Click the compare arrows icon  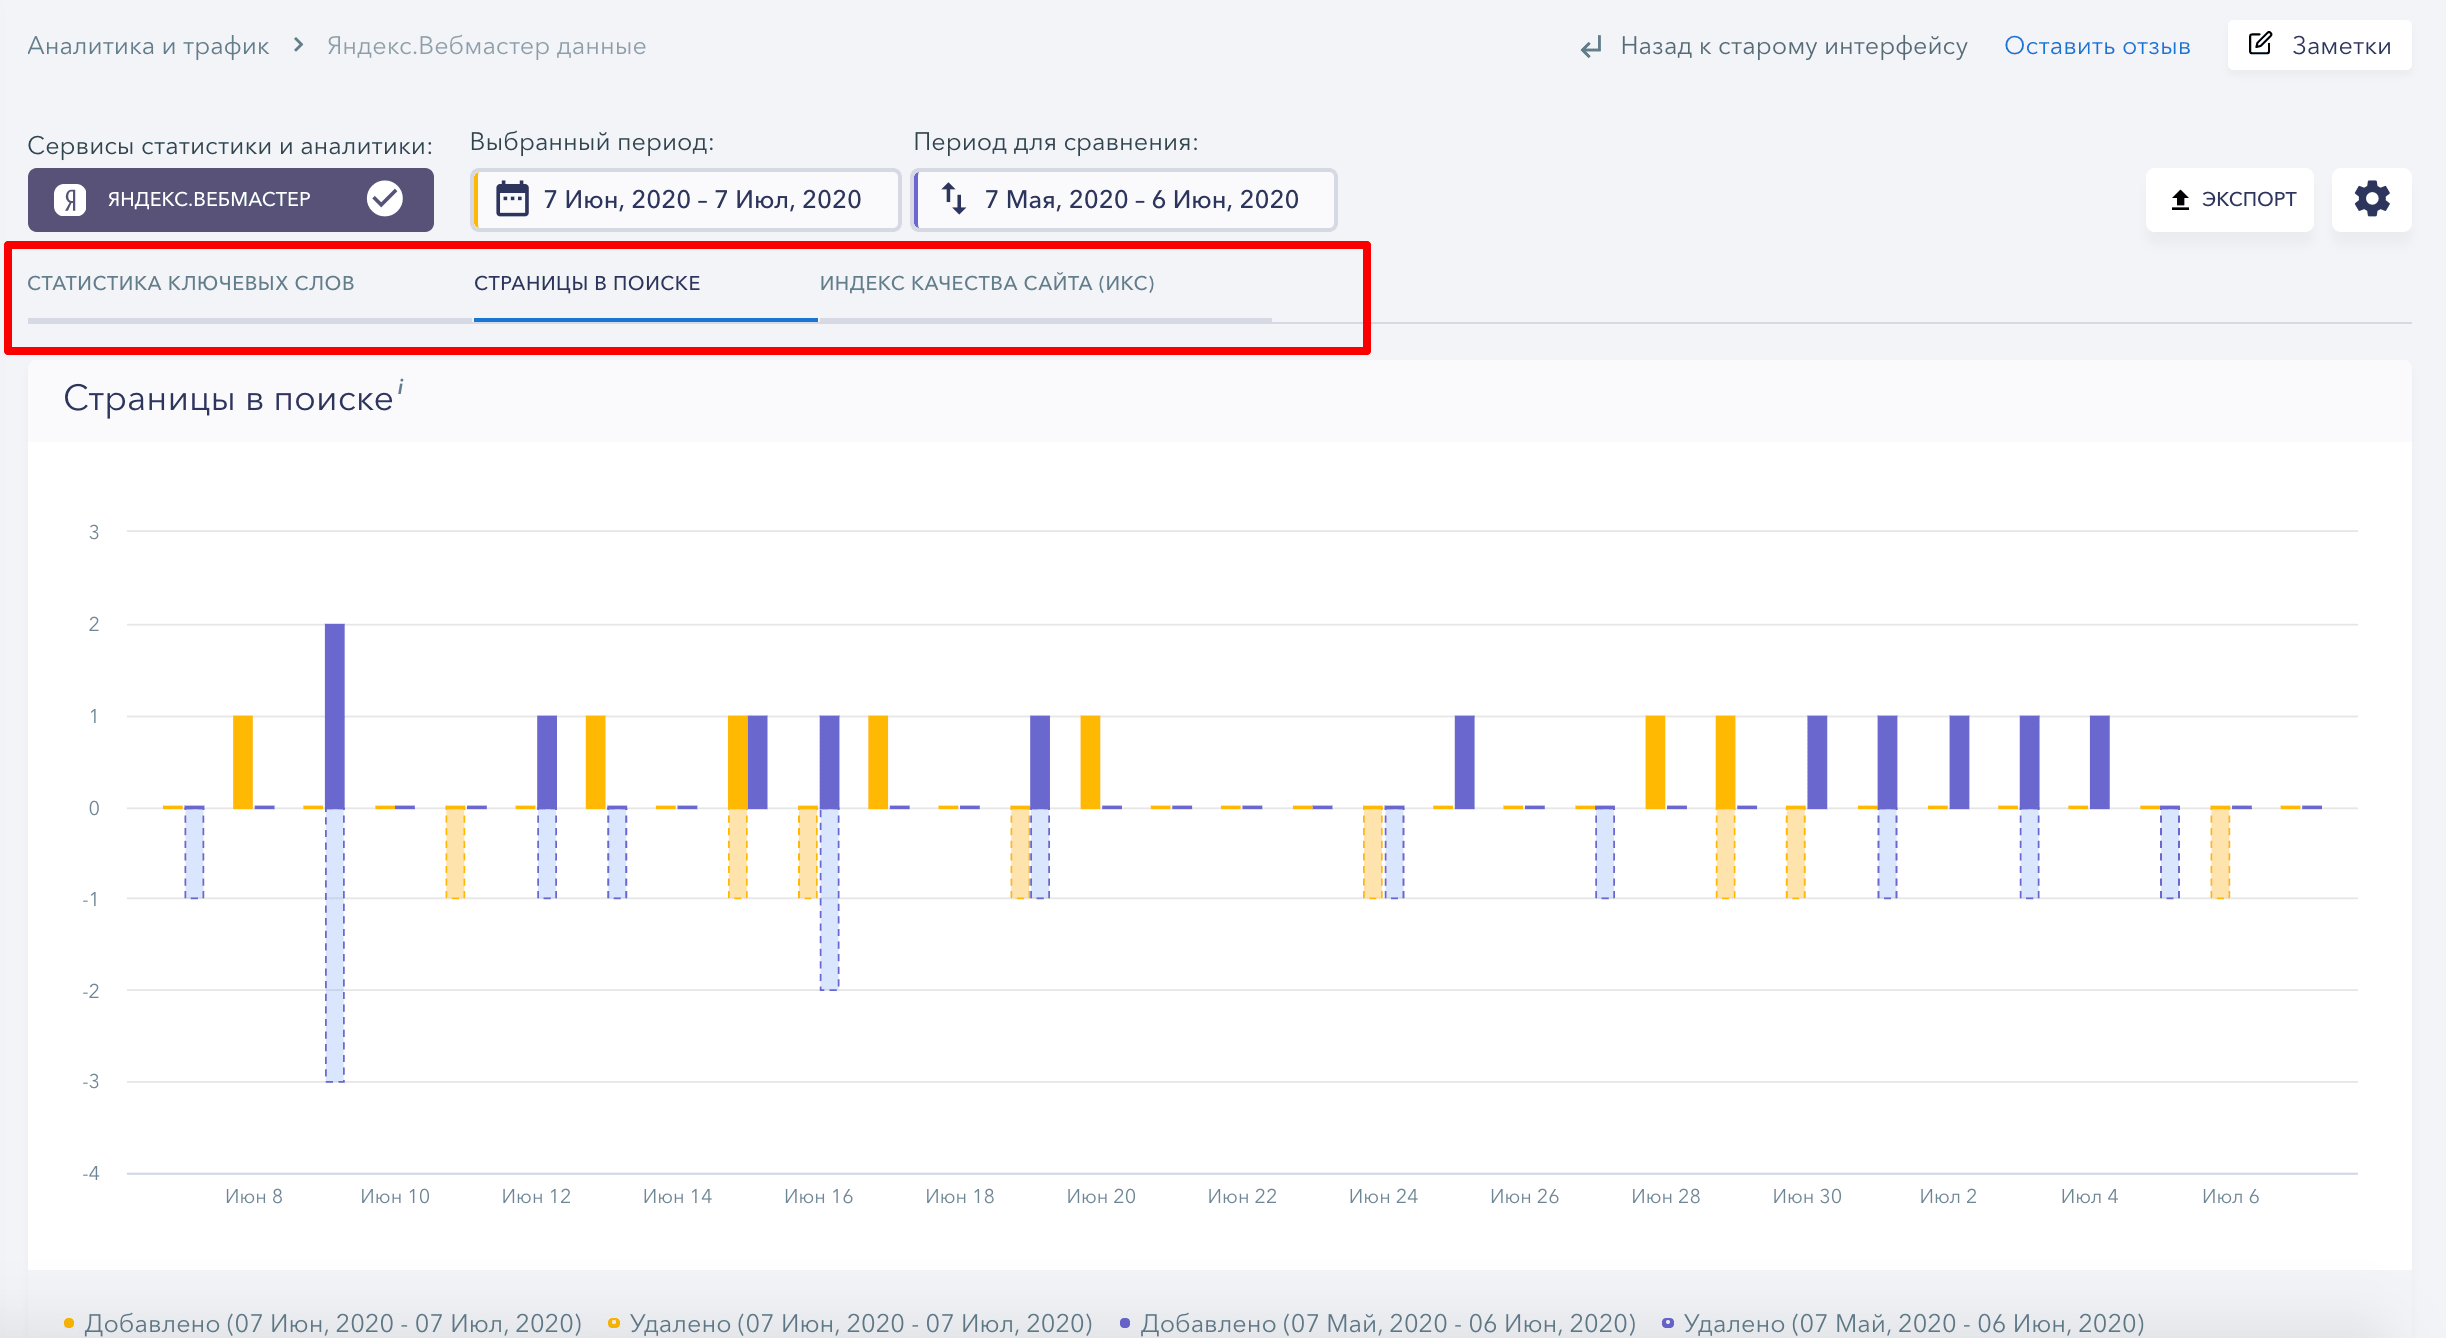(x=954, y=199)
